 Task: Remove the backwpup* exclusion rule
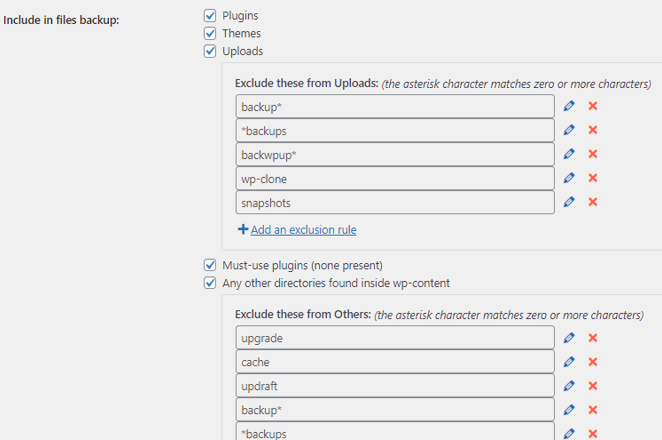[592, 154]
